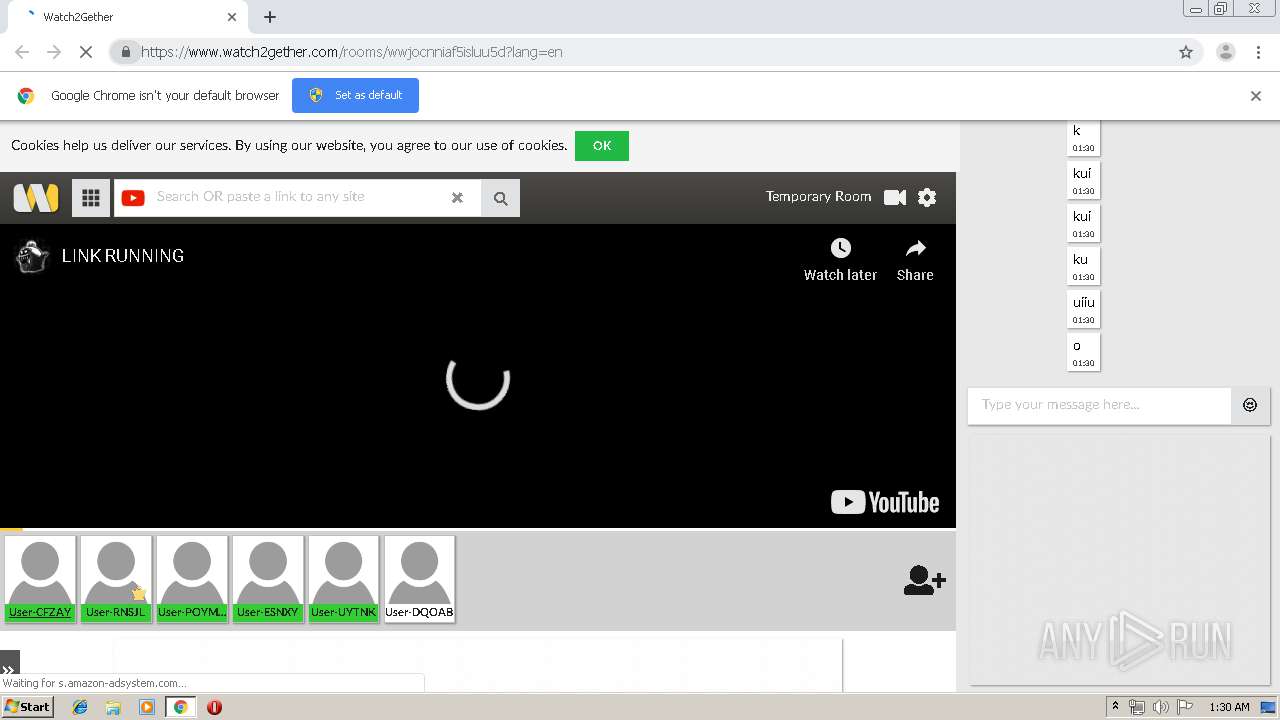Click the chat message 'o'
Screen dimensions: 1280x720
[1084, 353]
